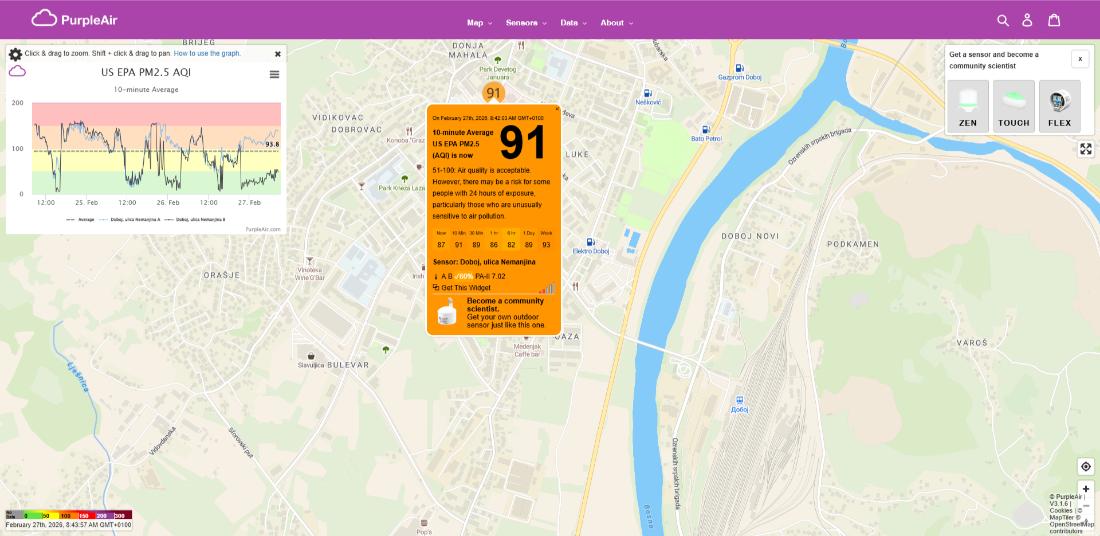This screenshot has width=1100, height=536.
Task: Expand the Sensors menu
Action: coord(526,22)
